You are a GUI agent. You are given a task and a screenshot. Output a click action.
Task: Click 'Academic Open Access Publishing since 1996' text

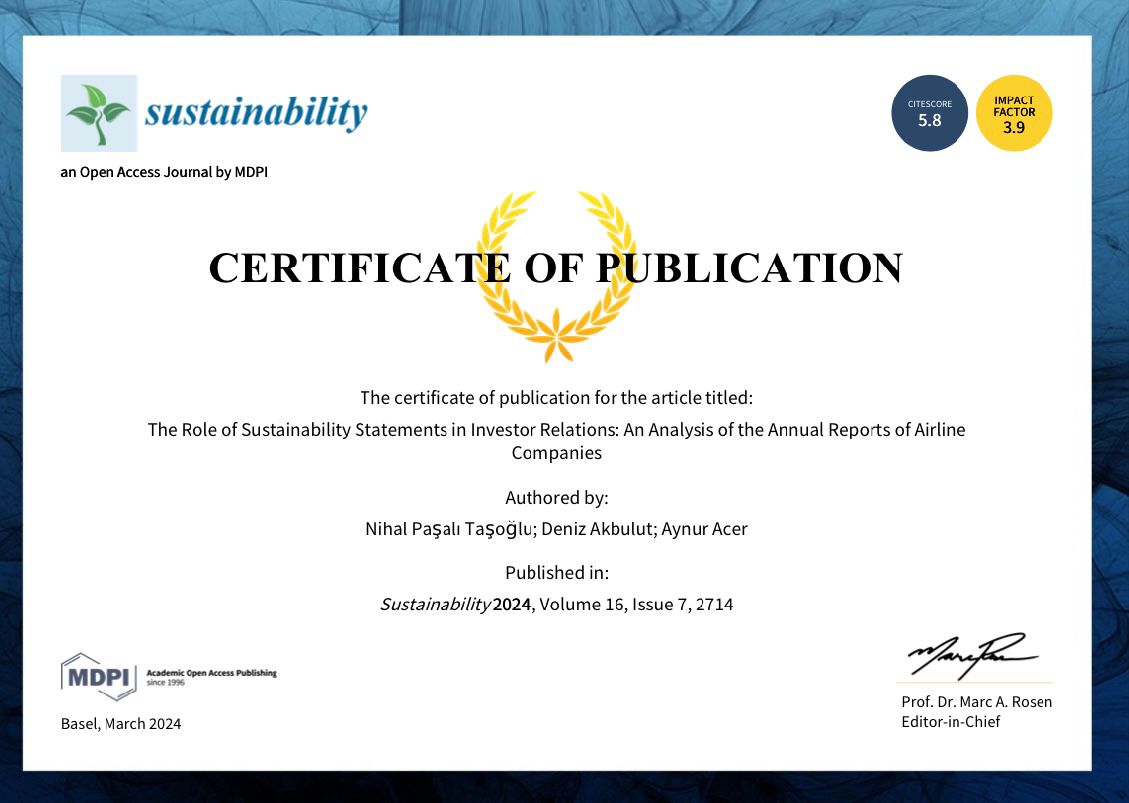pyautogui.click(x=211, y=677)
